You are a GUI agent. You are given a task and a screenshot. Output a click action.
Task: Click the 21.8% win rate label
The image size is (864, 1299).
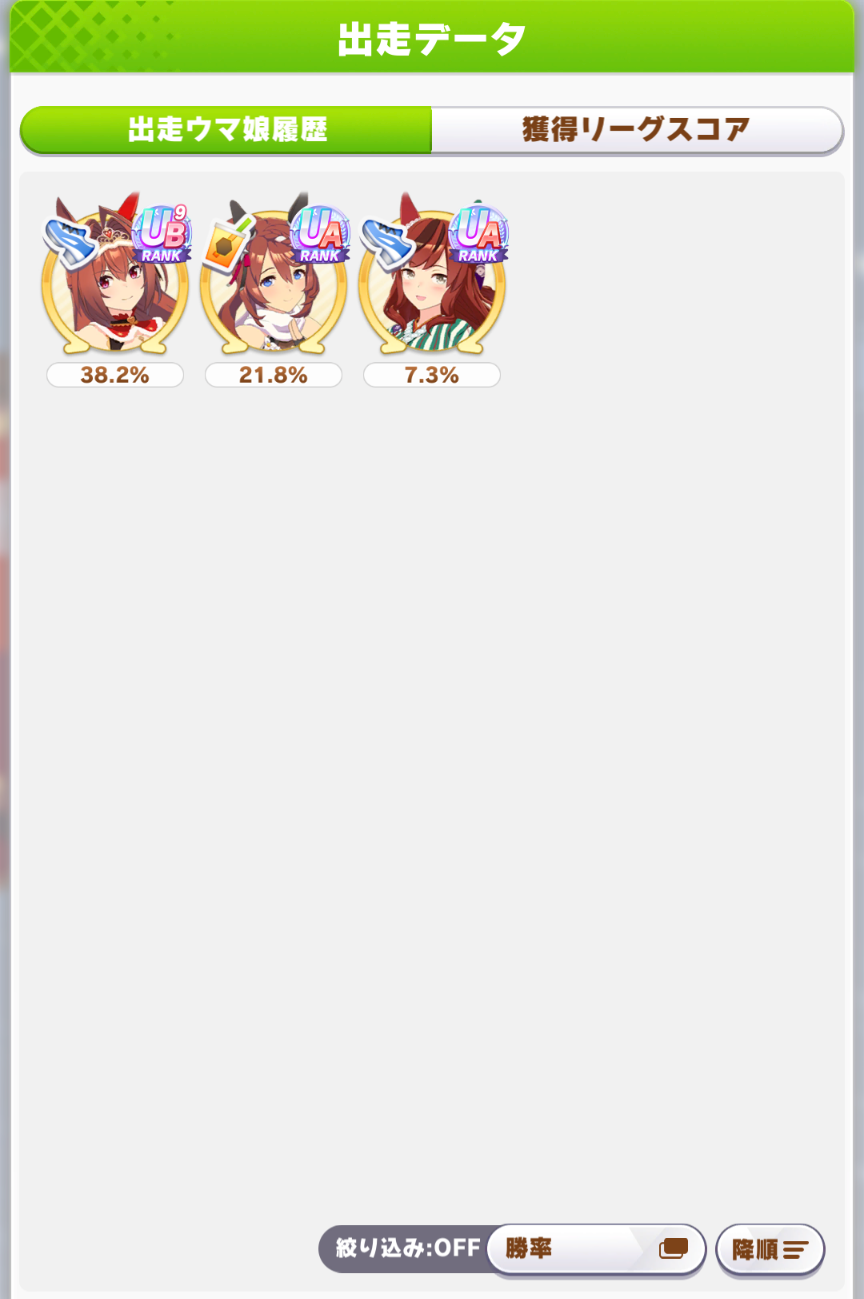point(273,375)
